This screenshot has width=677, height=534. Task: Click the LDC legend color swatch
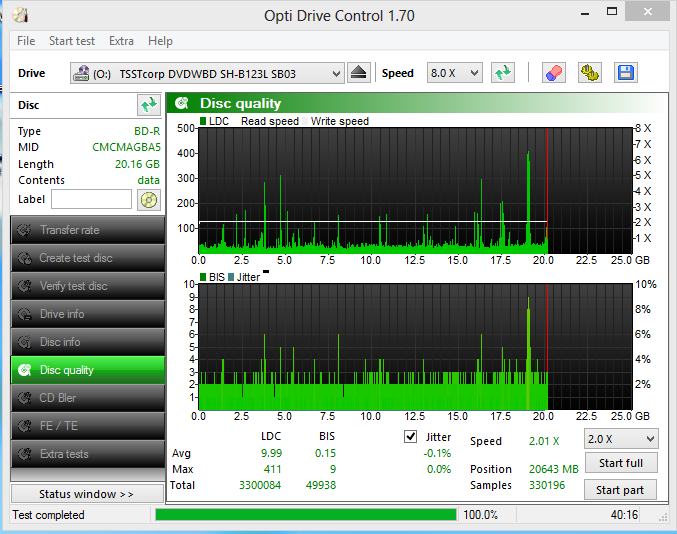[x=203, y=121]
